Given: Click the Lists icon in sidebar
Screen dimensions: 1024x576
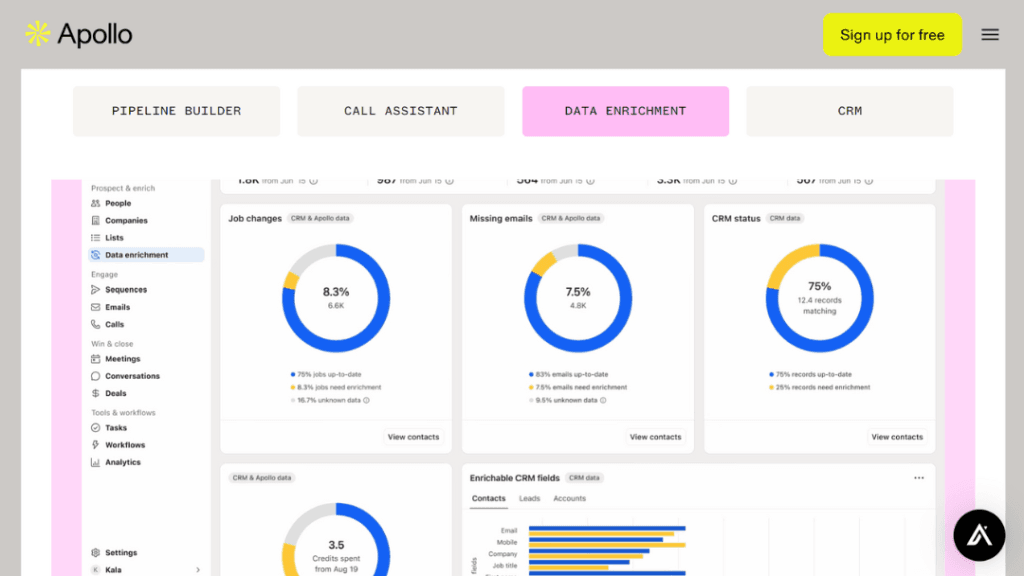Looking at the screenshot, I should click(95, 238).
